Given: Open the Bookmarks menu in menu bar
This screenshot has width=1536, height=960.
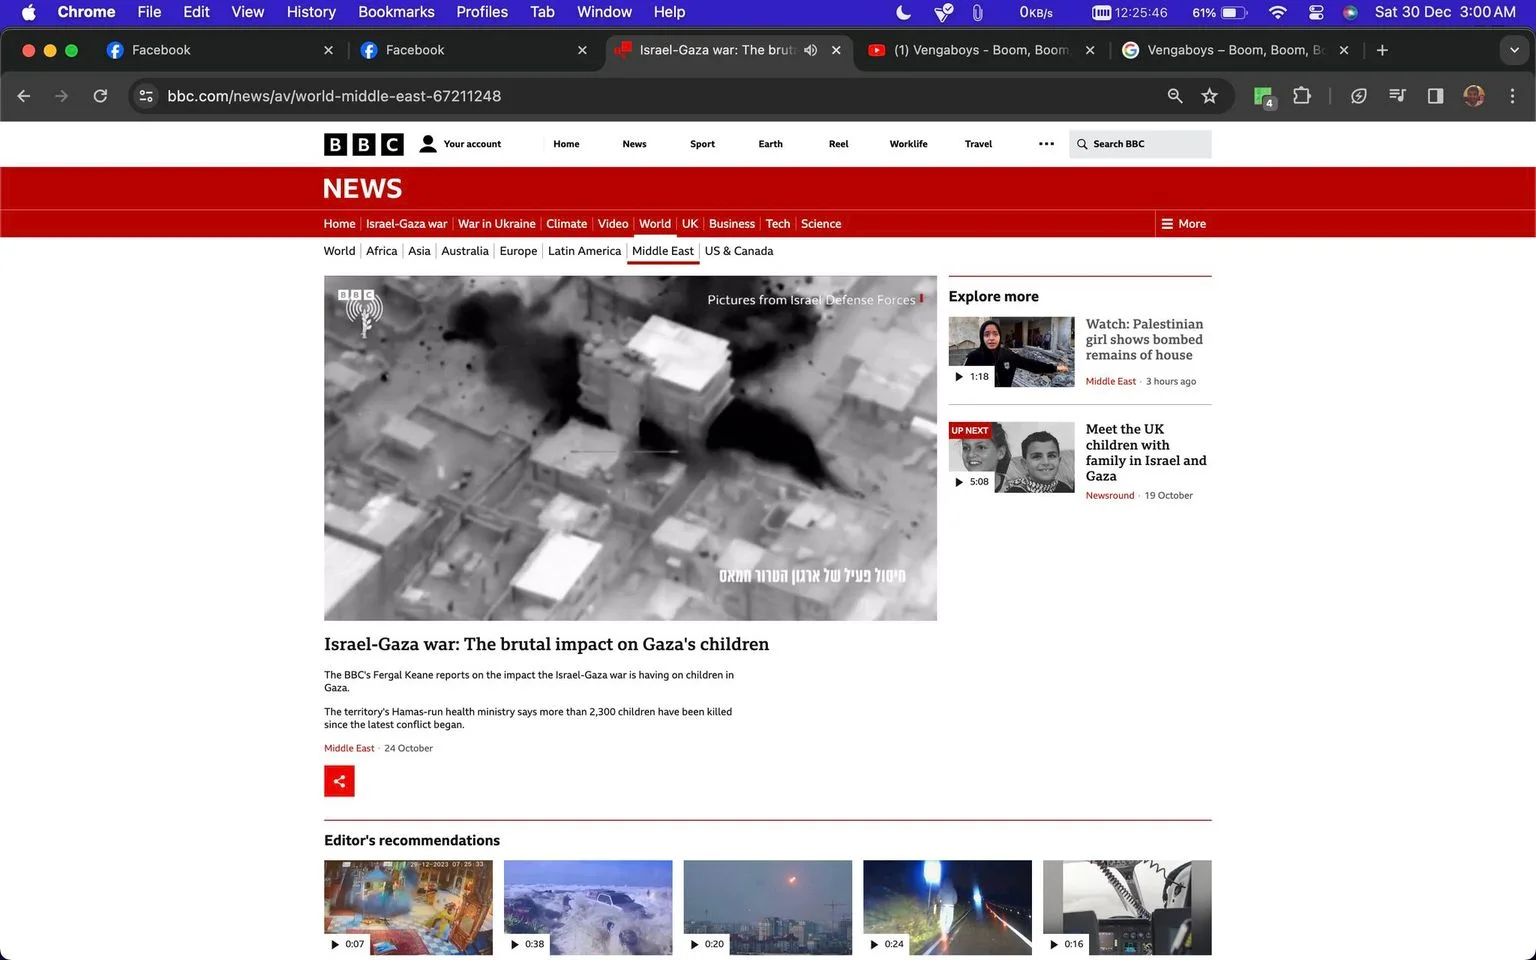Looking at the screenshot, I should point(396,12).
